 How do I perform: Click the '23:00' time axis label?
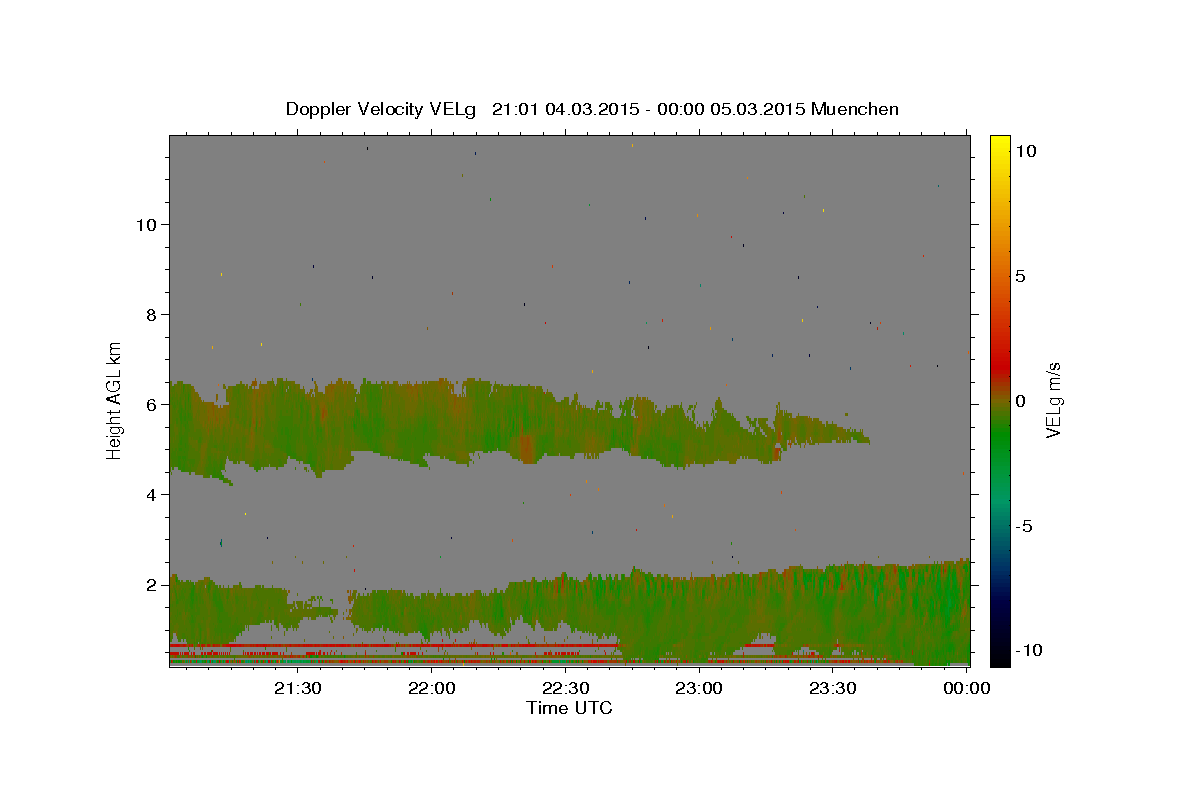click(698, 688)
